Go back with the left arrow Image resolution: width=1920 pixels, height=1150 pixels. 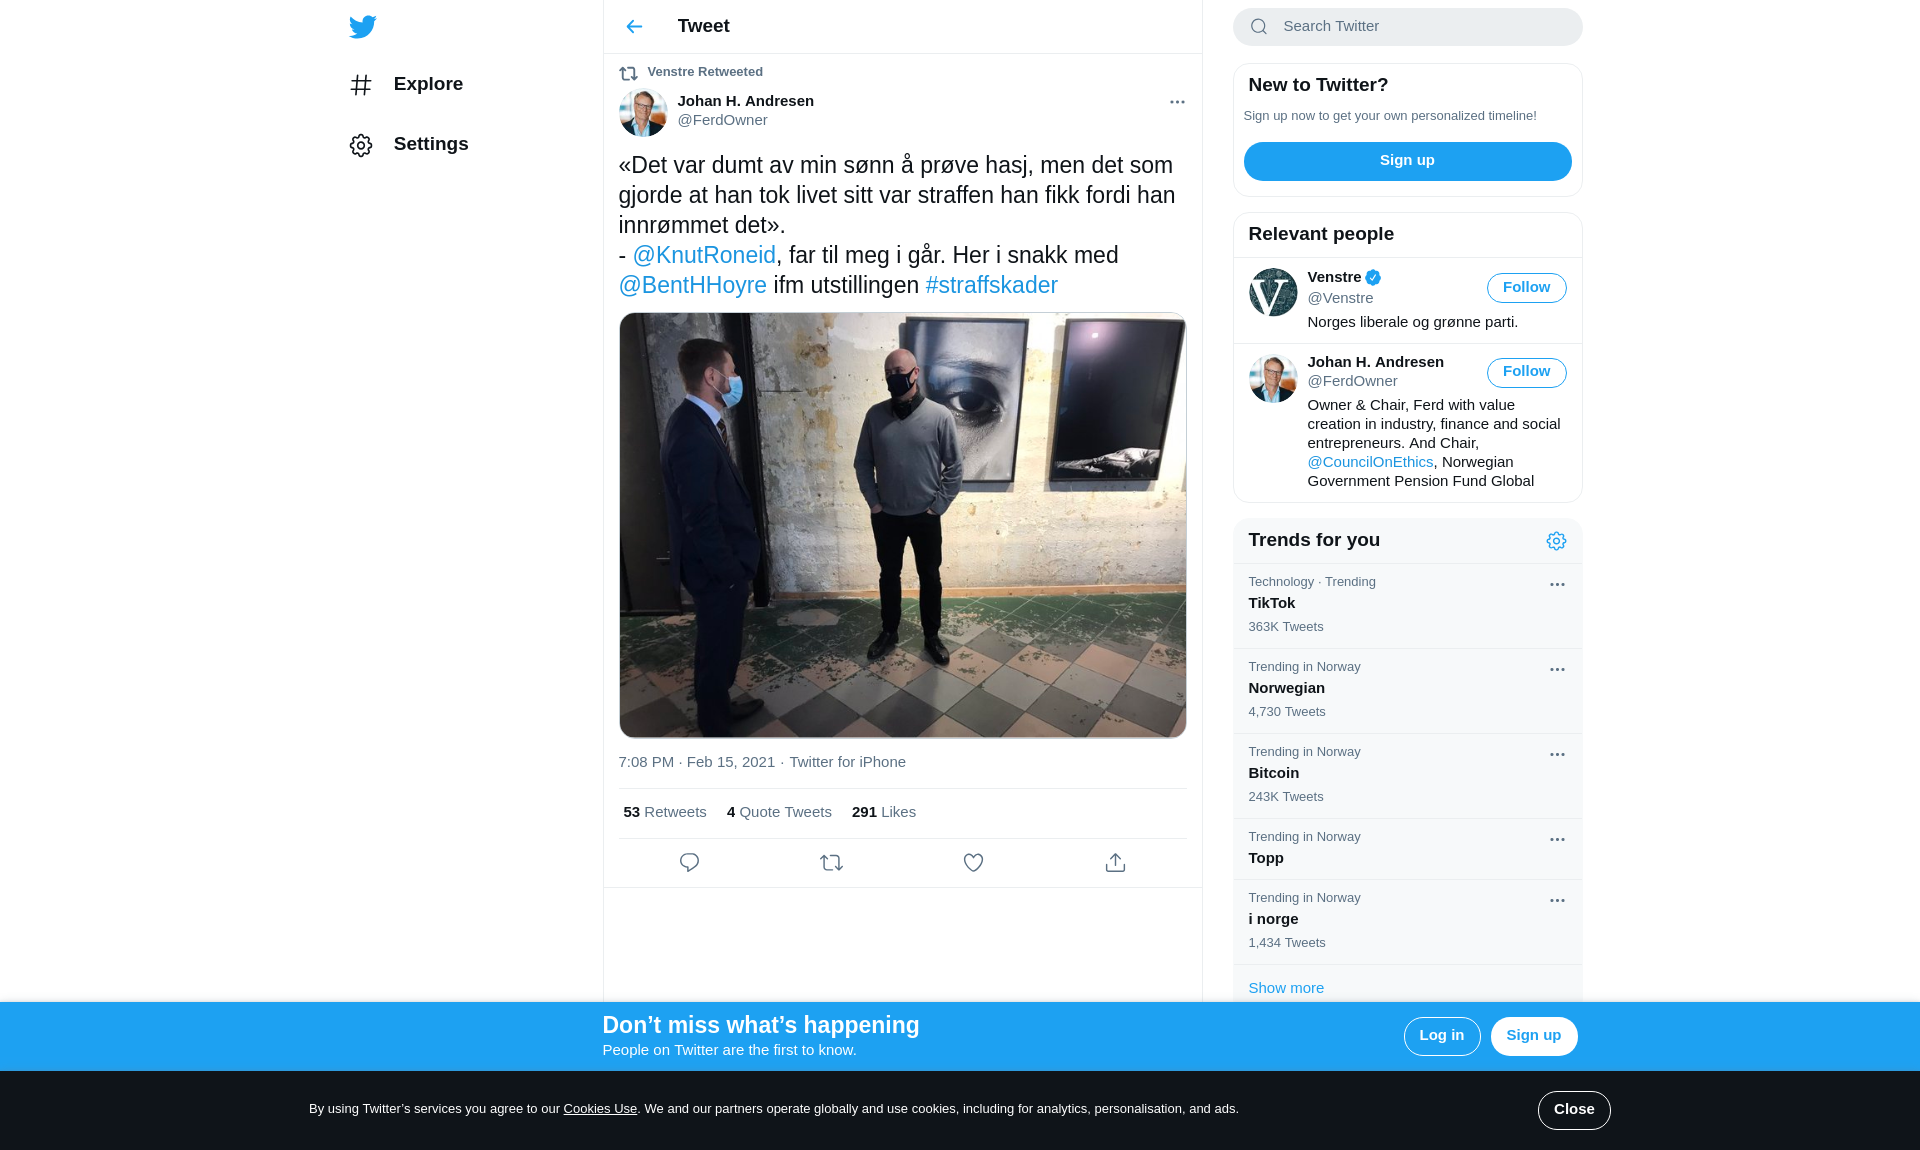(x=634, y=27)
